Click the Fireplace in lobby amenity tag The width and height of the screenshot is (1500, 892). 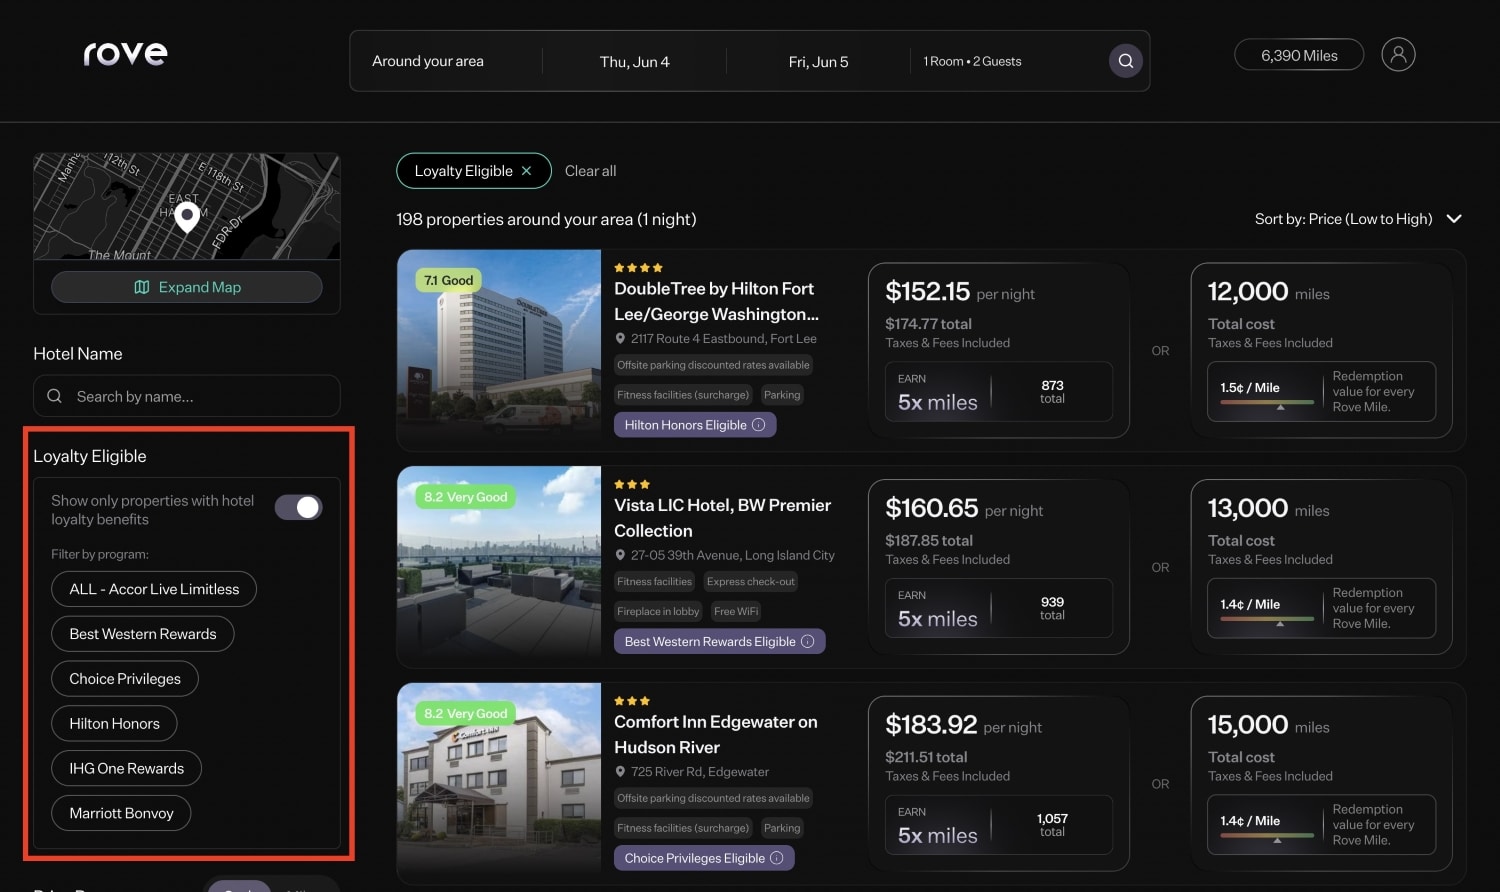[658, 611]
